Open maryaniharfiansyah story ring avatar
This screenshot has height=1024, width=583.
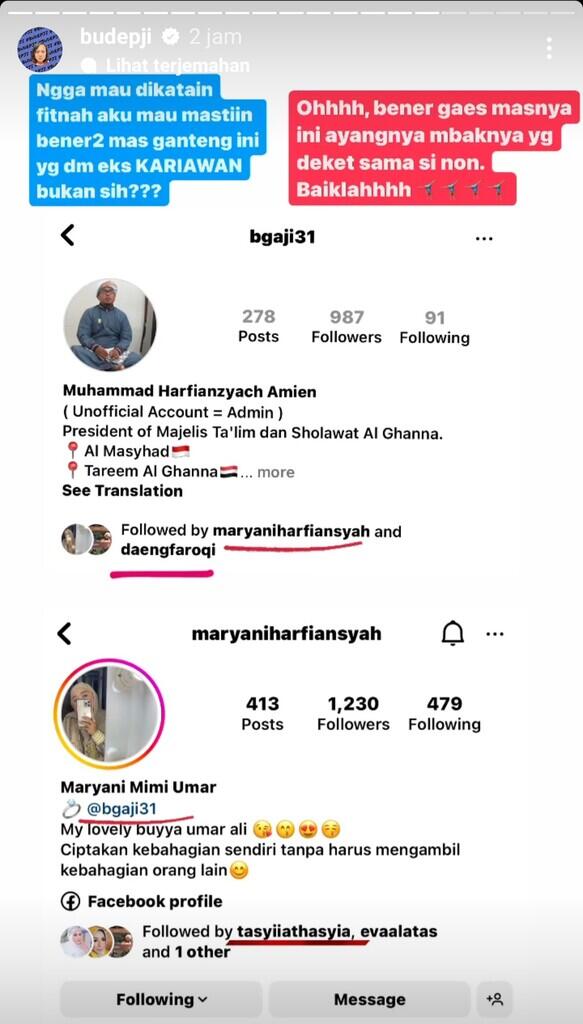[109, 714]
